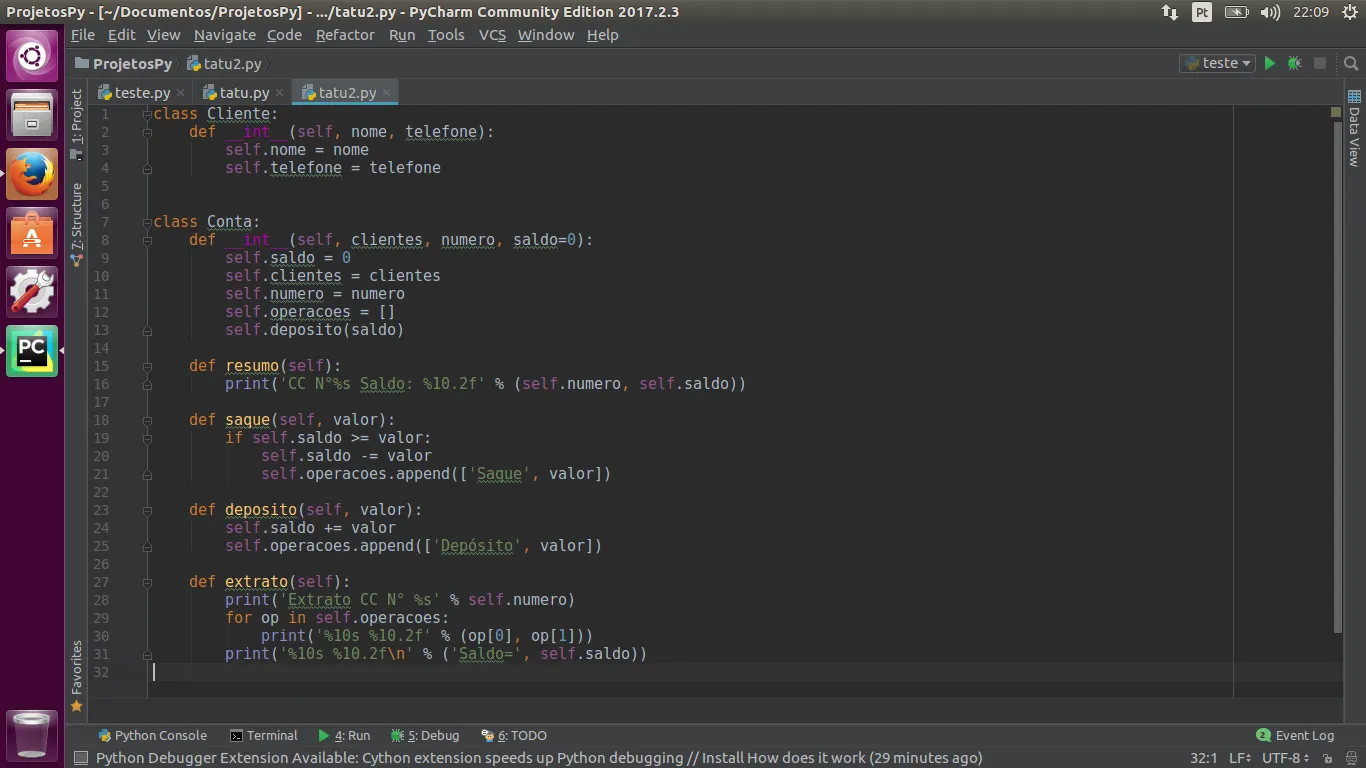
Task: Open the Terminal tool window
Action: tap(264, 735)
